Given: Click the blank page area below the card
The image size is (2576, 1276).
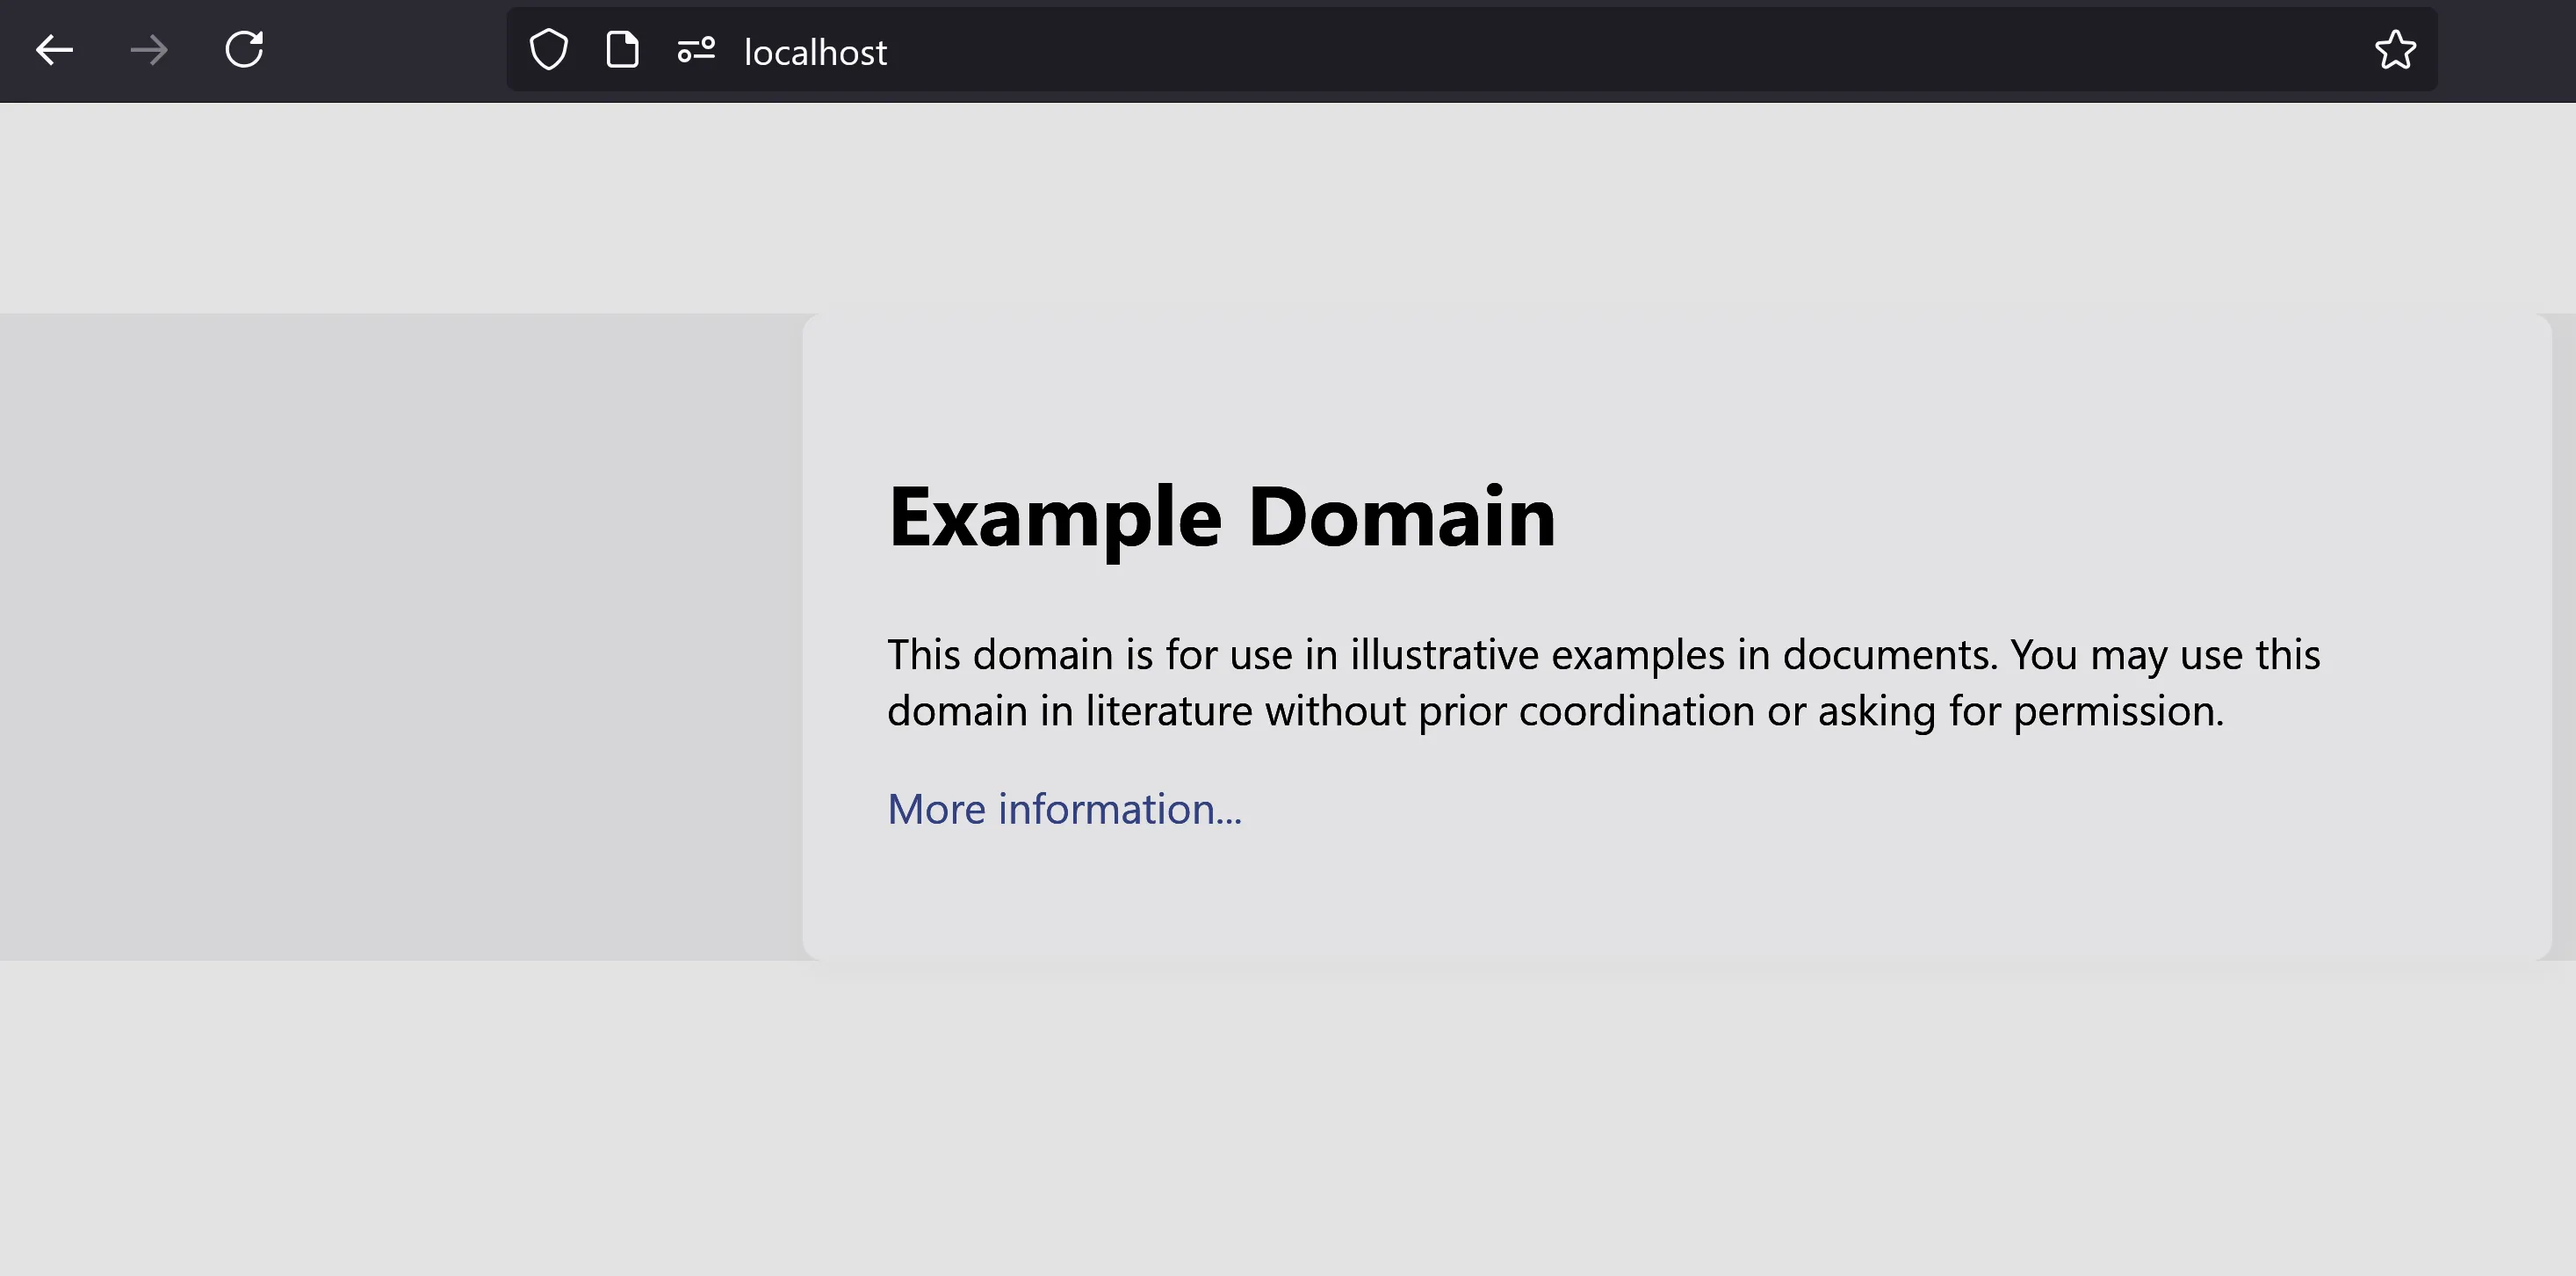Looking at the screenshot, I should [x=1288, y=1118].
